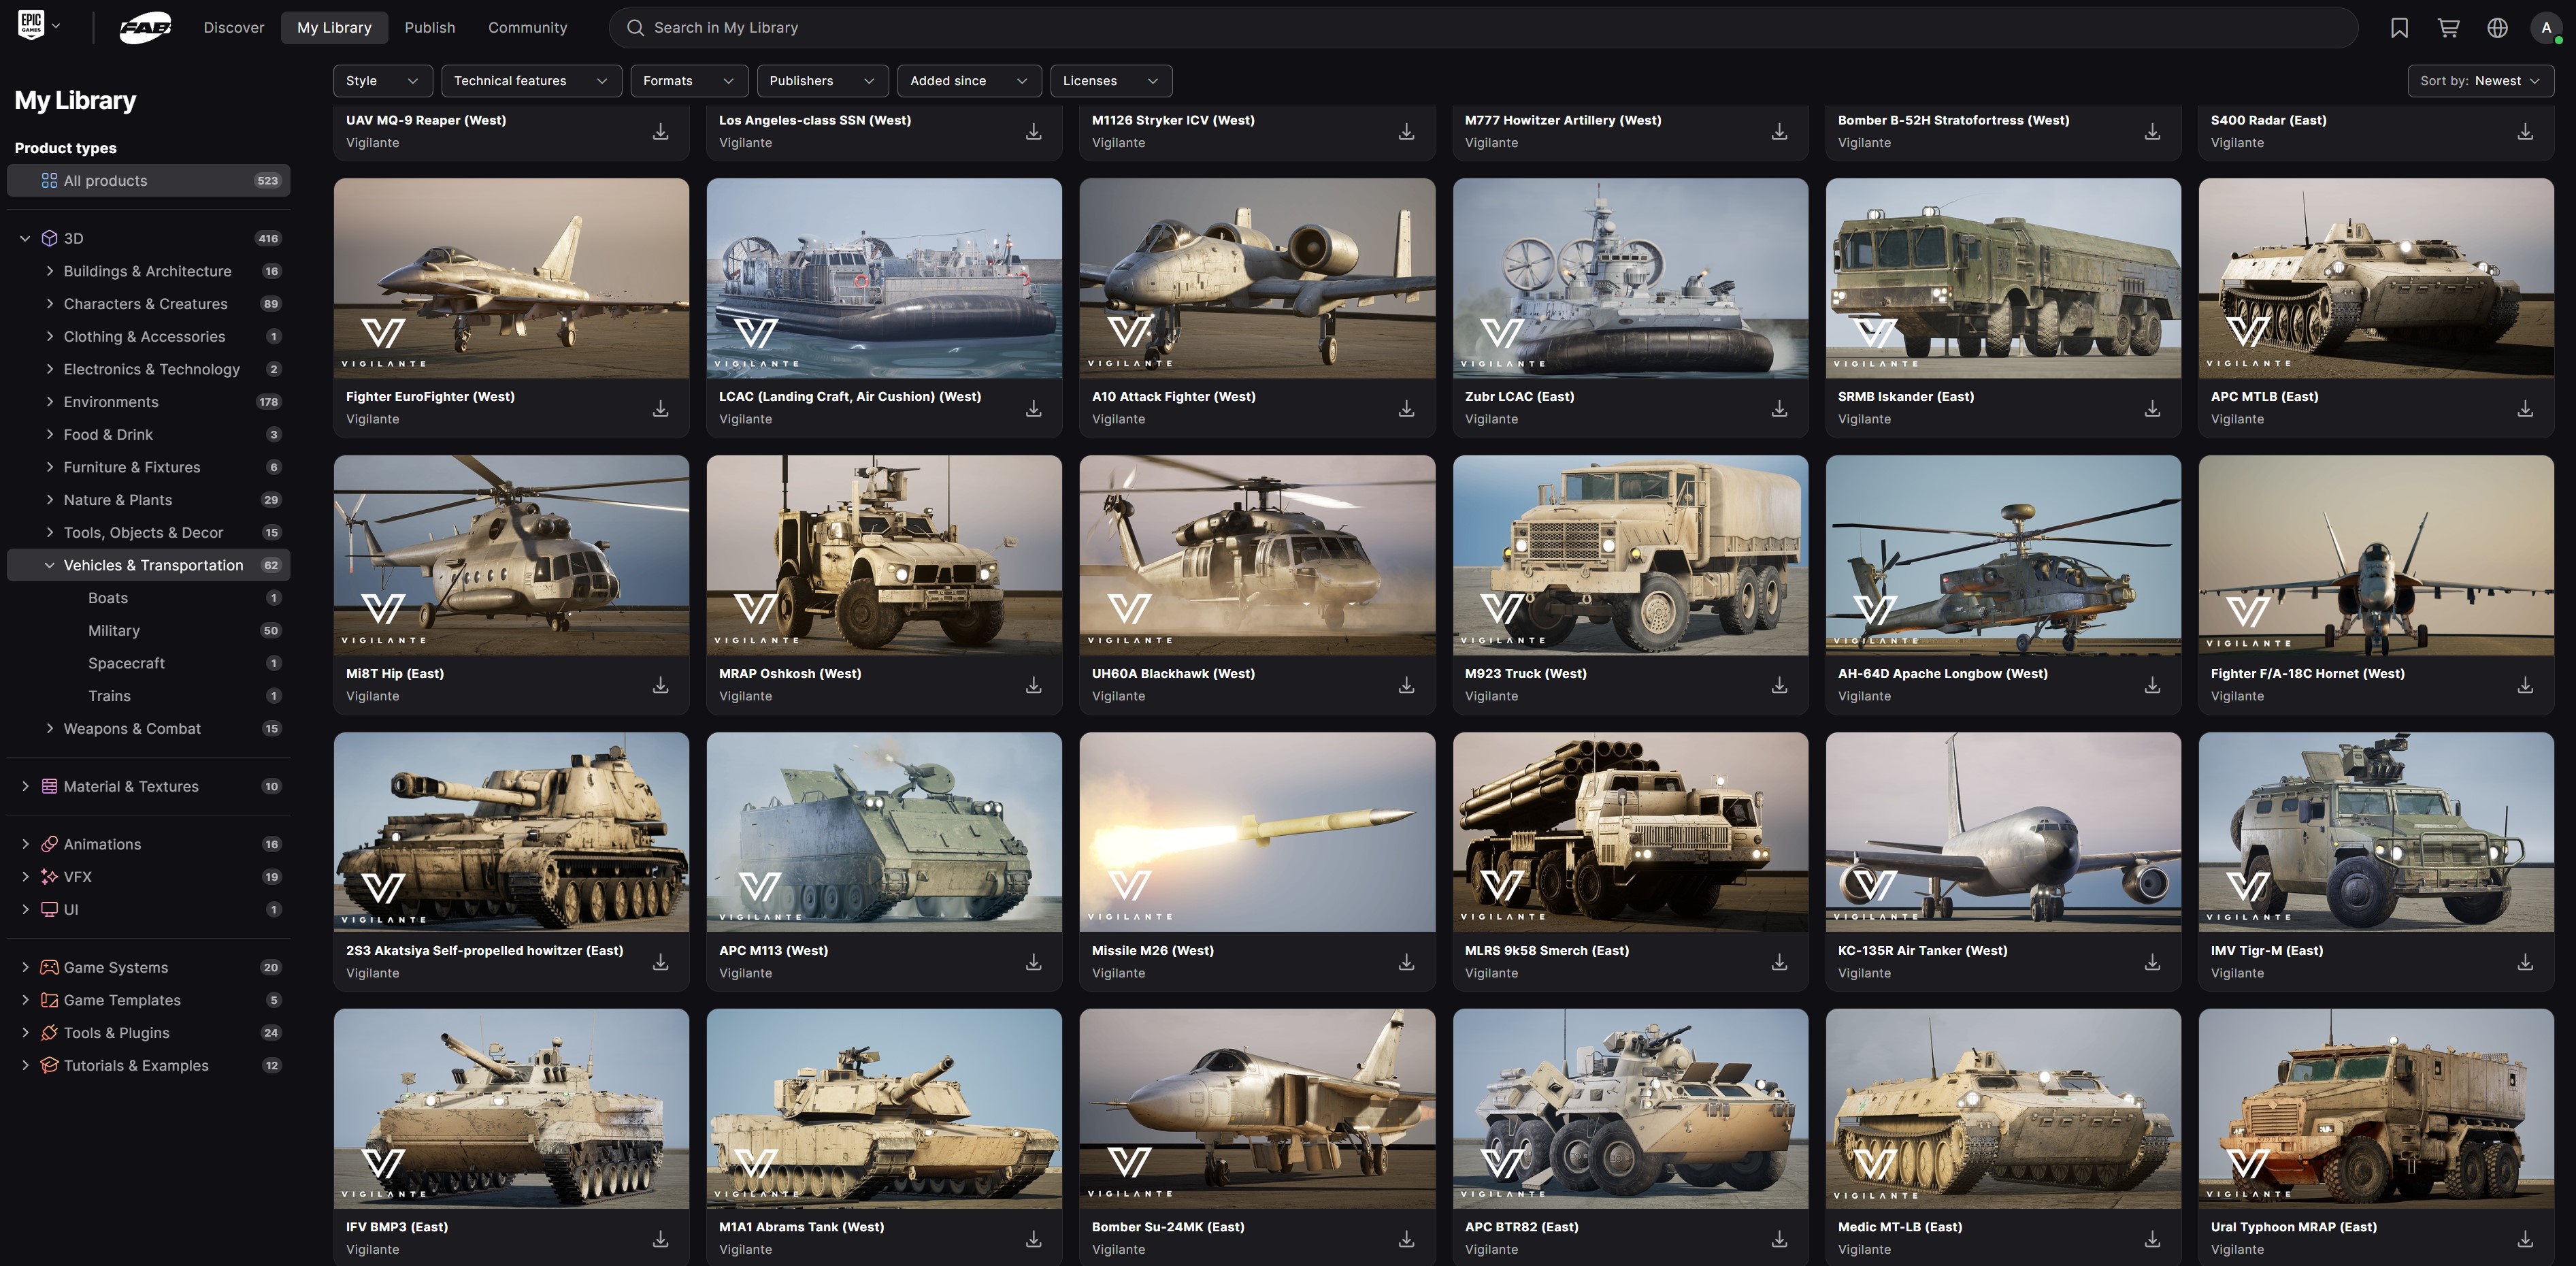Open the Community tab
This screenshot has width=2576, height=1266.
click(527, 28)
